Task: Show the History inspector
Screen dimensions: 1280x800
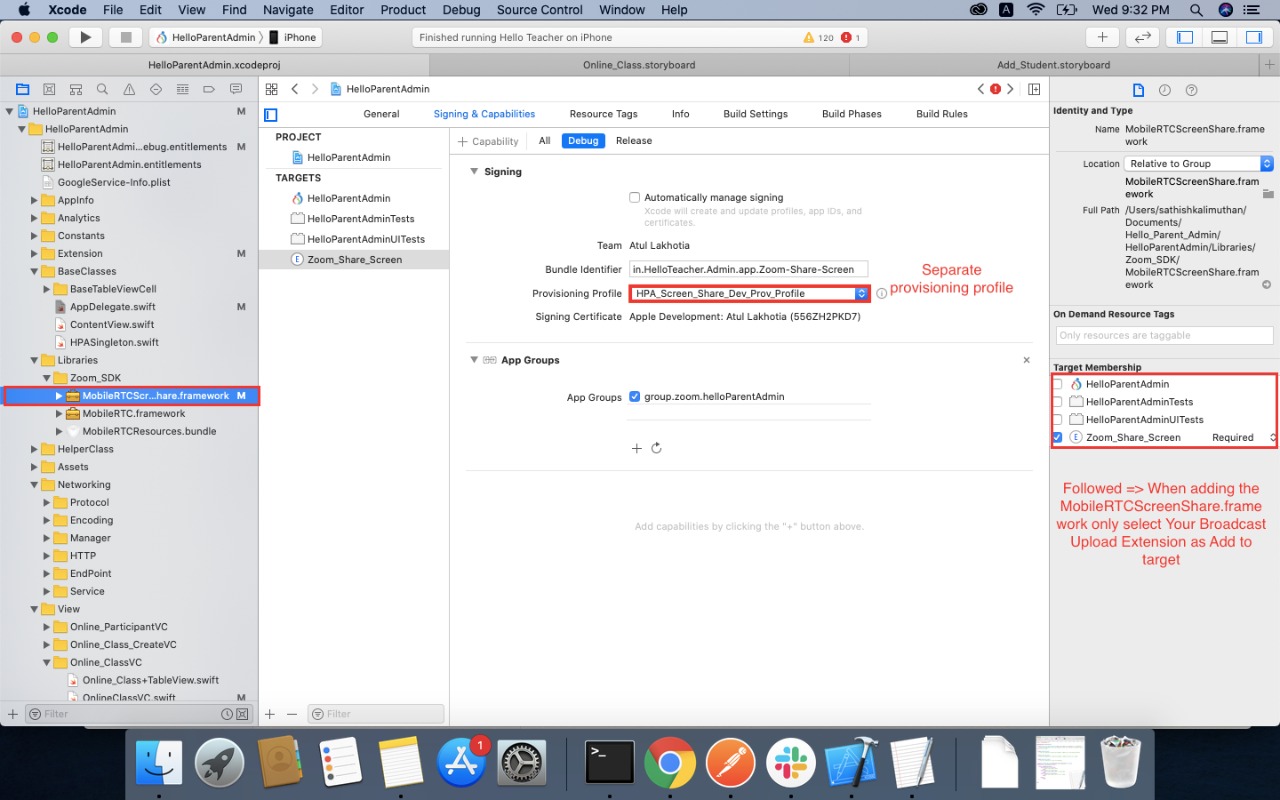Action: [x=1165, y=90]
